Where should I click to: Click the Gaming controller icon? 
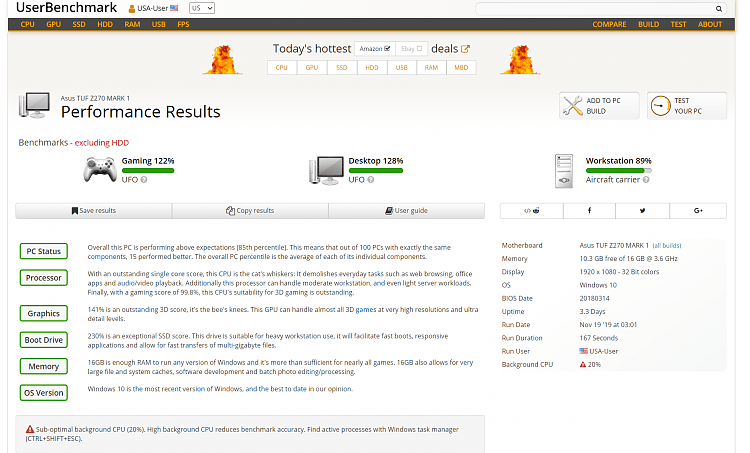[x=100, y=170]
